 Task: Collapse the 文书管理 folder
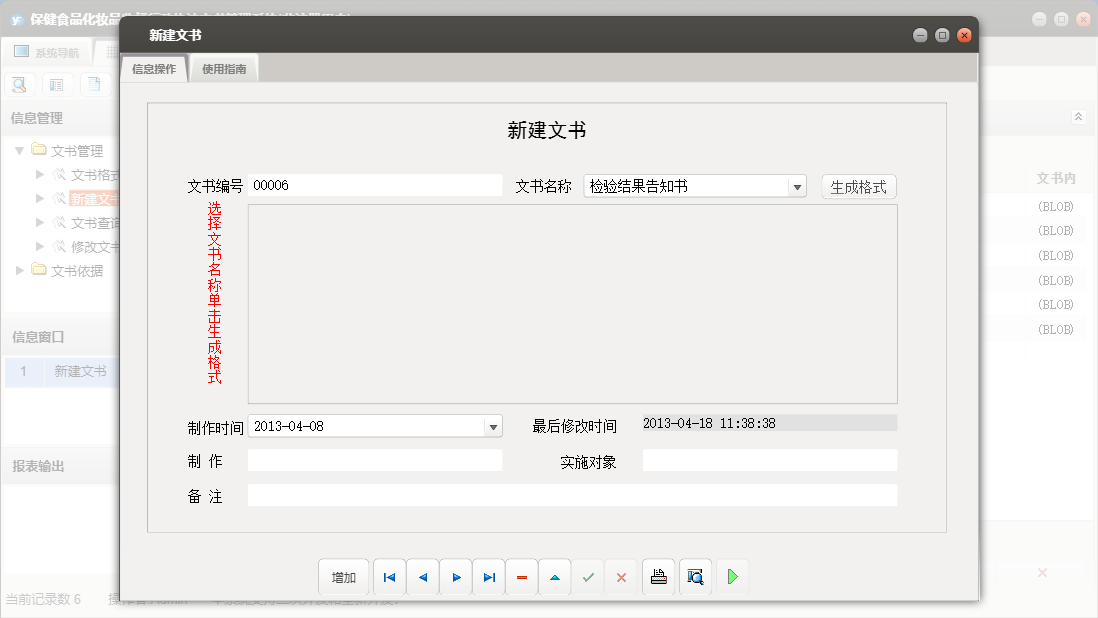(x=20, y=151)
